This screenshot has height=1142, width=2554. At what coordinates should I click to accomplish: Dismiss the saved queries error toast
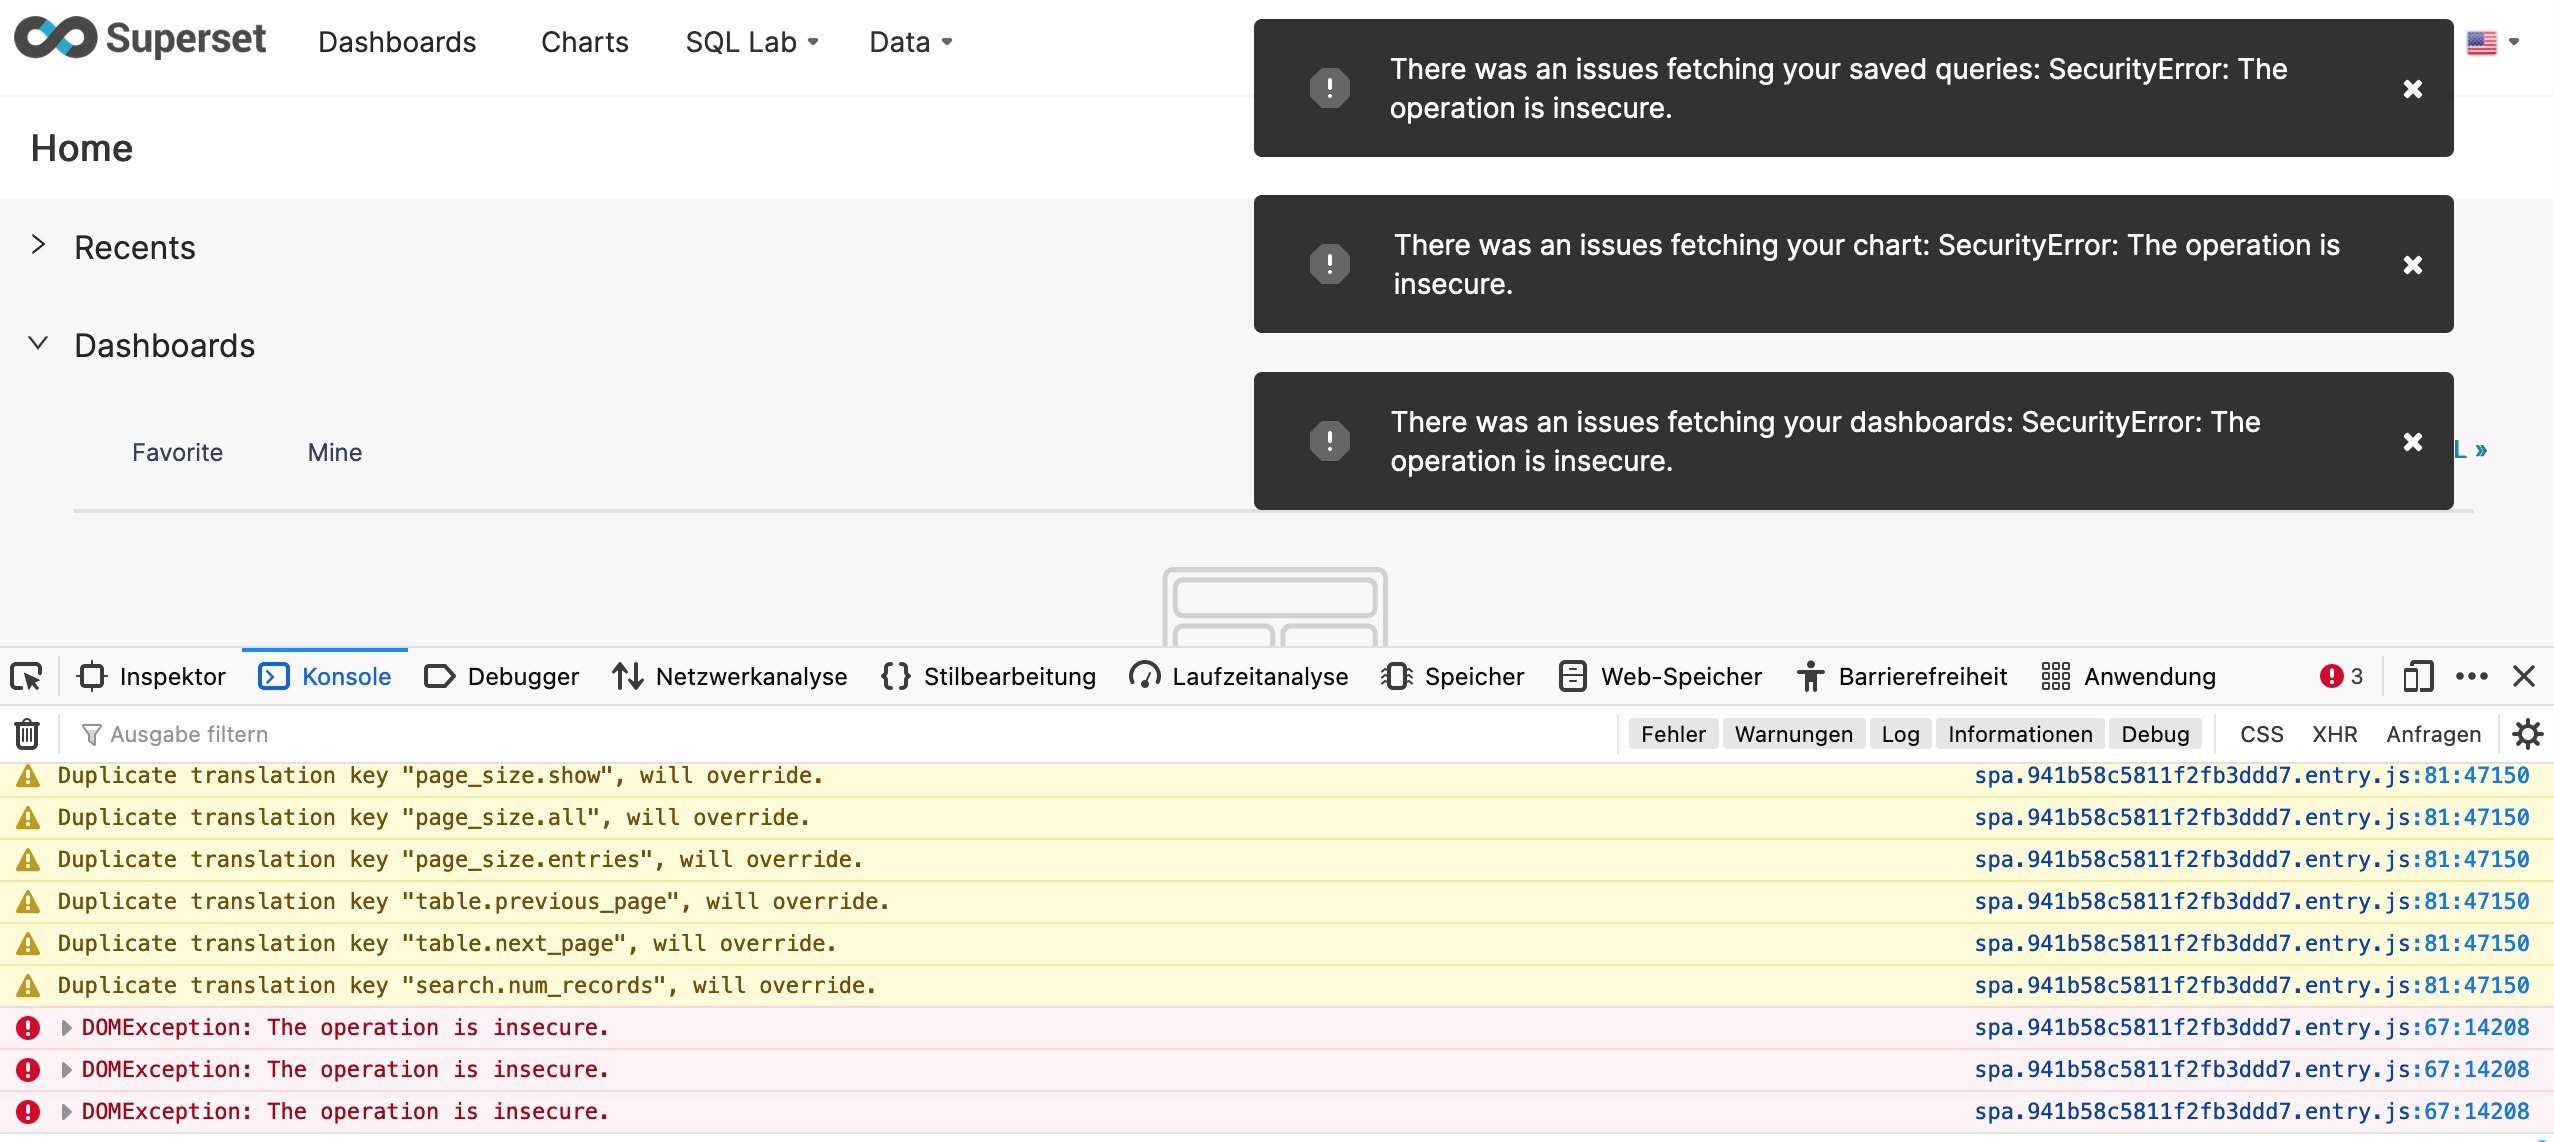(x=2413, y=89)
